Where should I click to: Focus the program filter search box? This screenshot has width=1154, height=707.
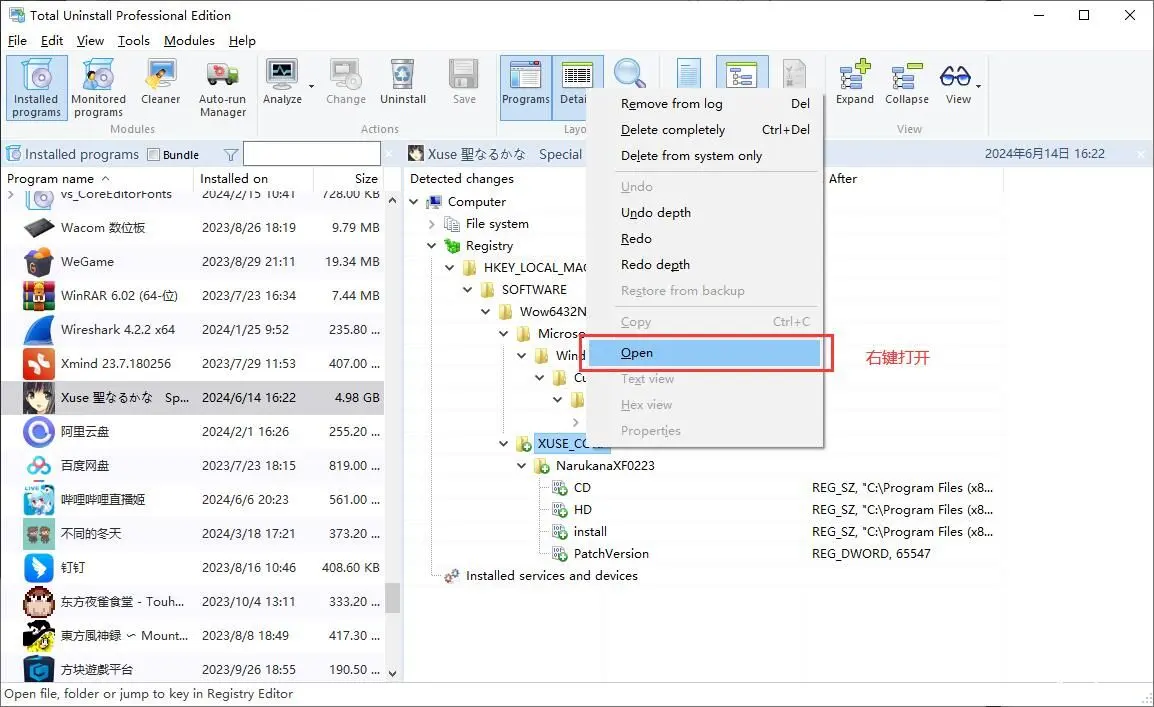pyautogui.click(x=312, y=154)
